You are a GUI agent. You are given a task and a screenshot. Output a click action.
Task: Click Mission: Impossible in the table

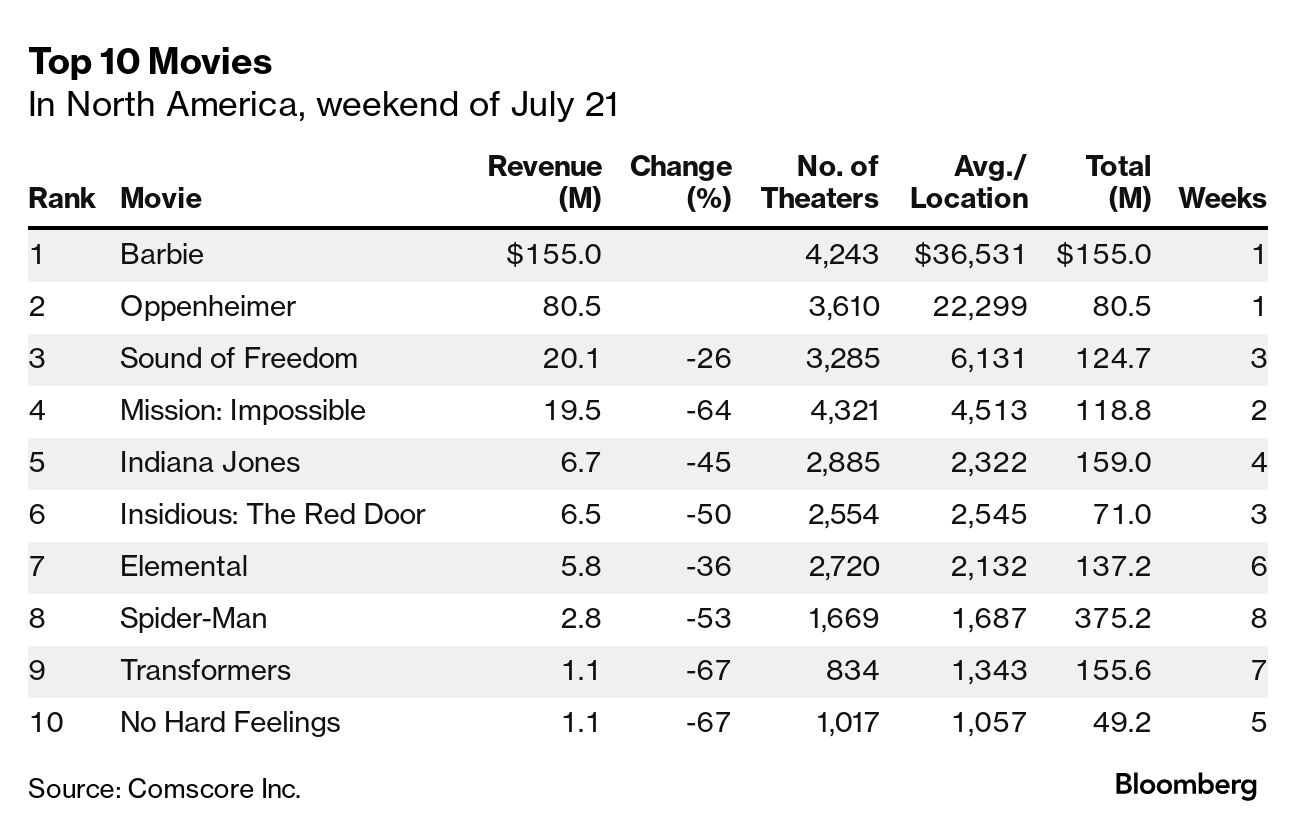click(x=242, y=410)
